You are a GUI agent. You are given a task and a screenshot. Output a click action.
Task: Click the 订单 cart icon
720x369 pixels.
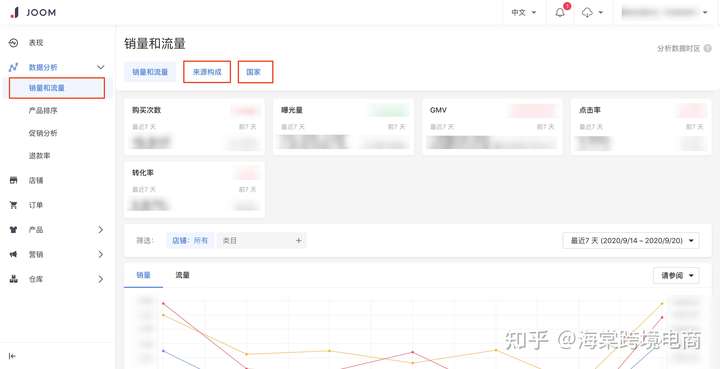tap(13, 205)
